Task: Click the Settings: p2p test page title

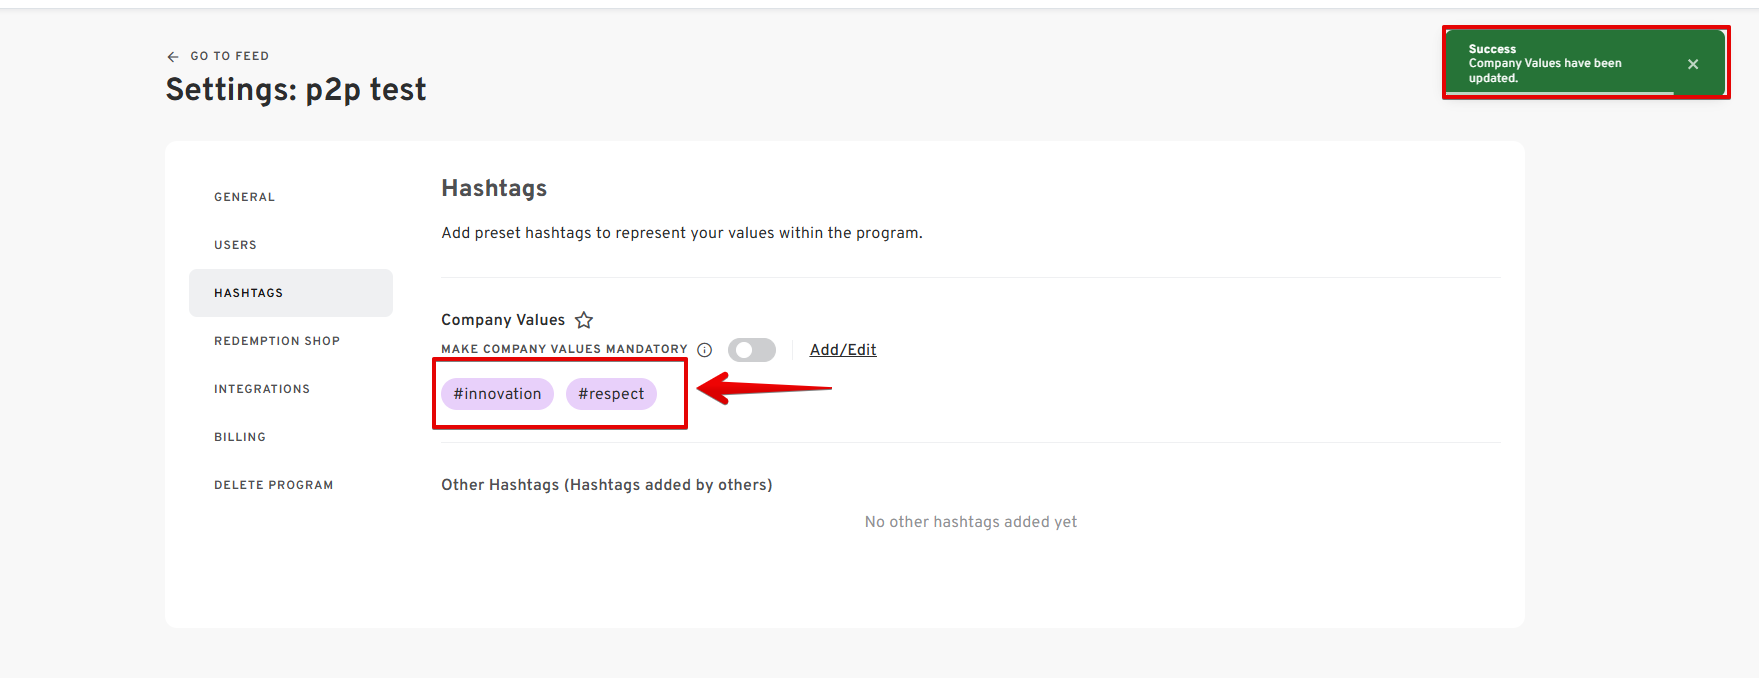Action: 296,90
